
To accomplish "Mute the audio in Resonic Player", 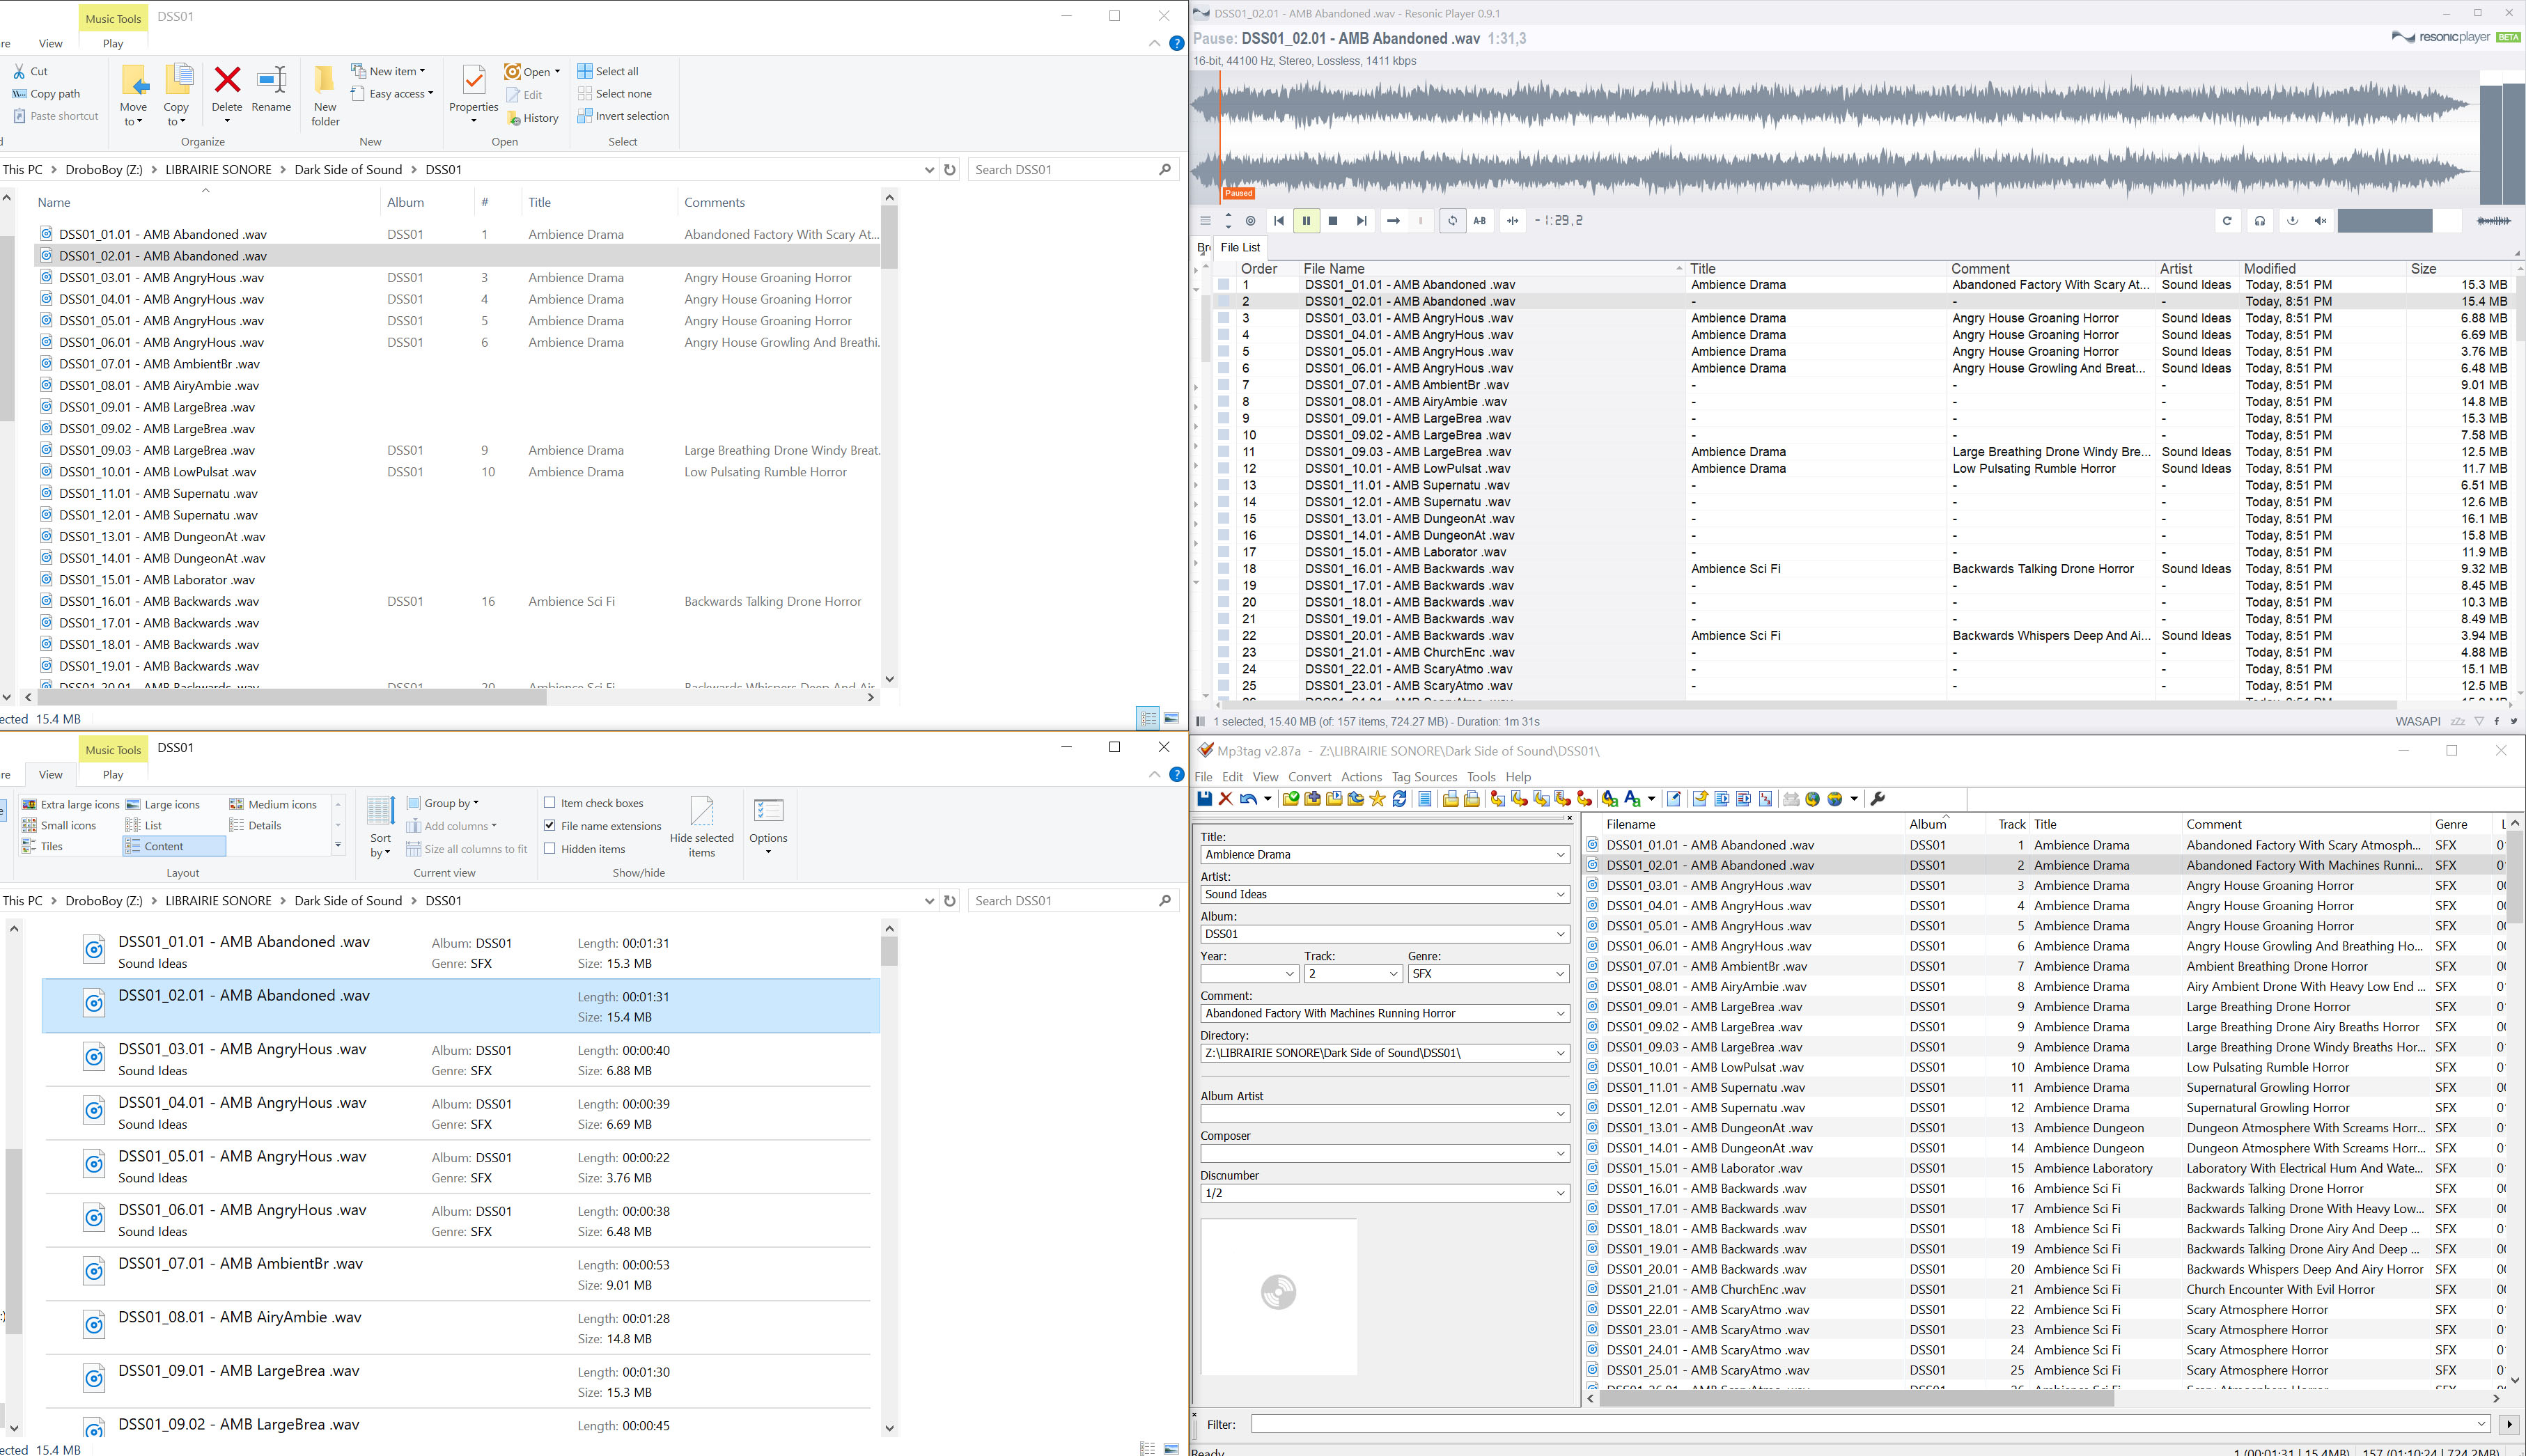I will click(x=2321, y=221).
